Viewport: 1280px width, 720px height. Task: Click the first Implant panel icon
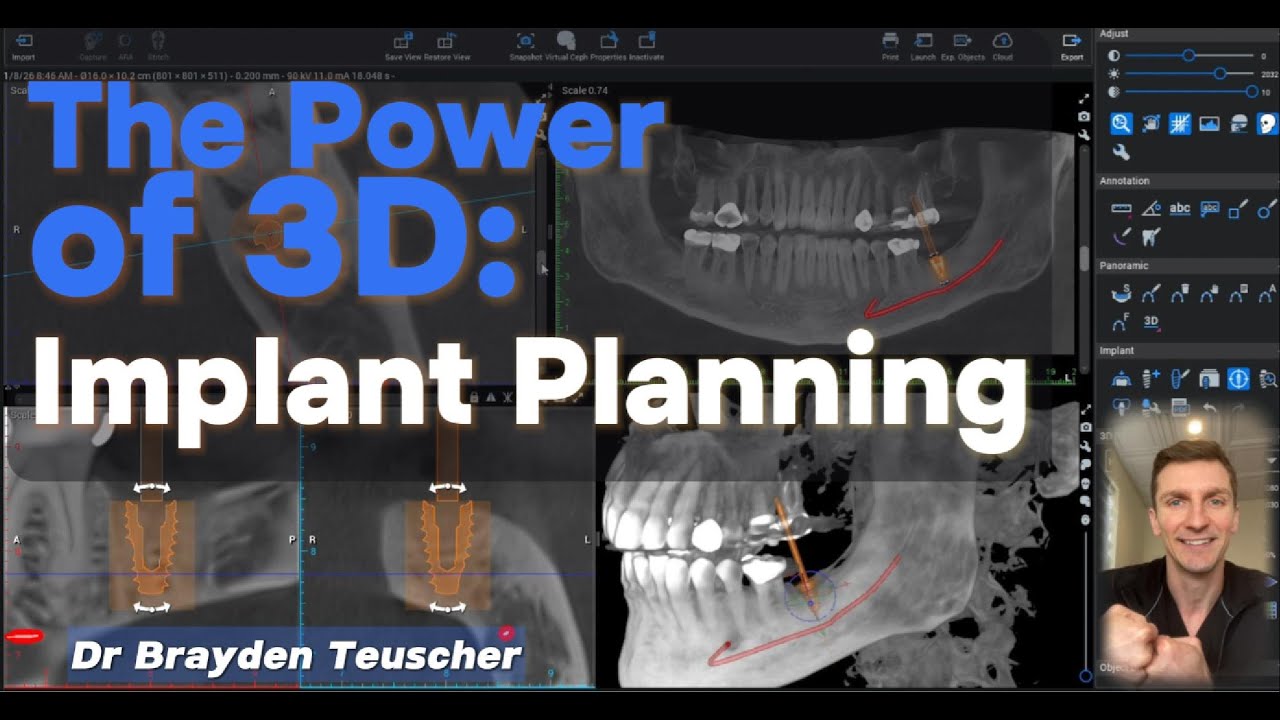point(1121,379)
